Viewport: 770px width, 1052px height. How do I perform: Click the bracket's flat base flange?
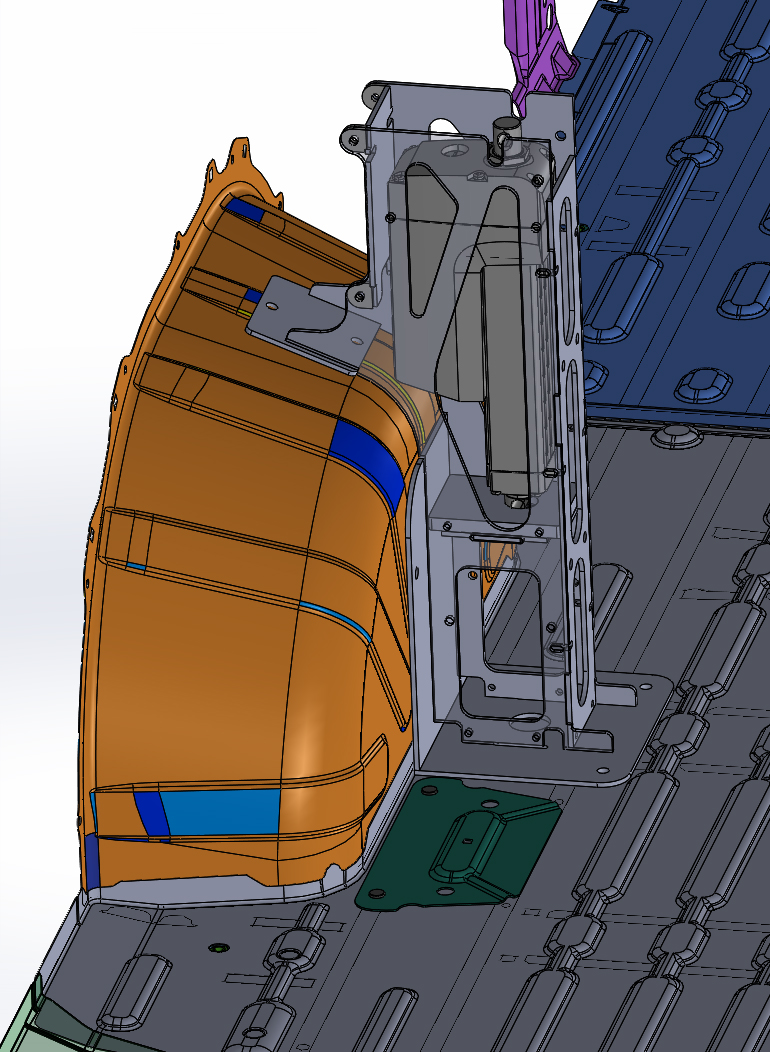(640, 700)
